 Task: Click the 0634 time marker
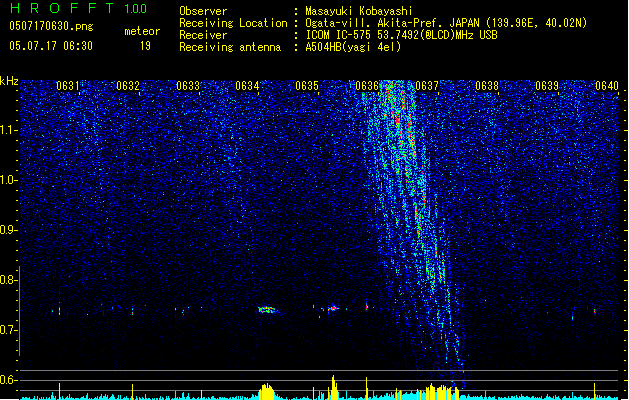(x=247, y=86)
